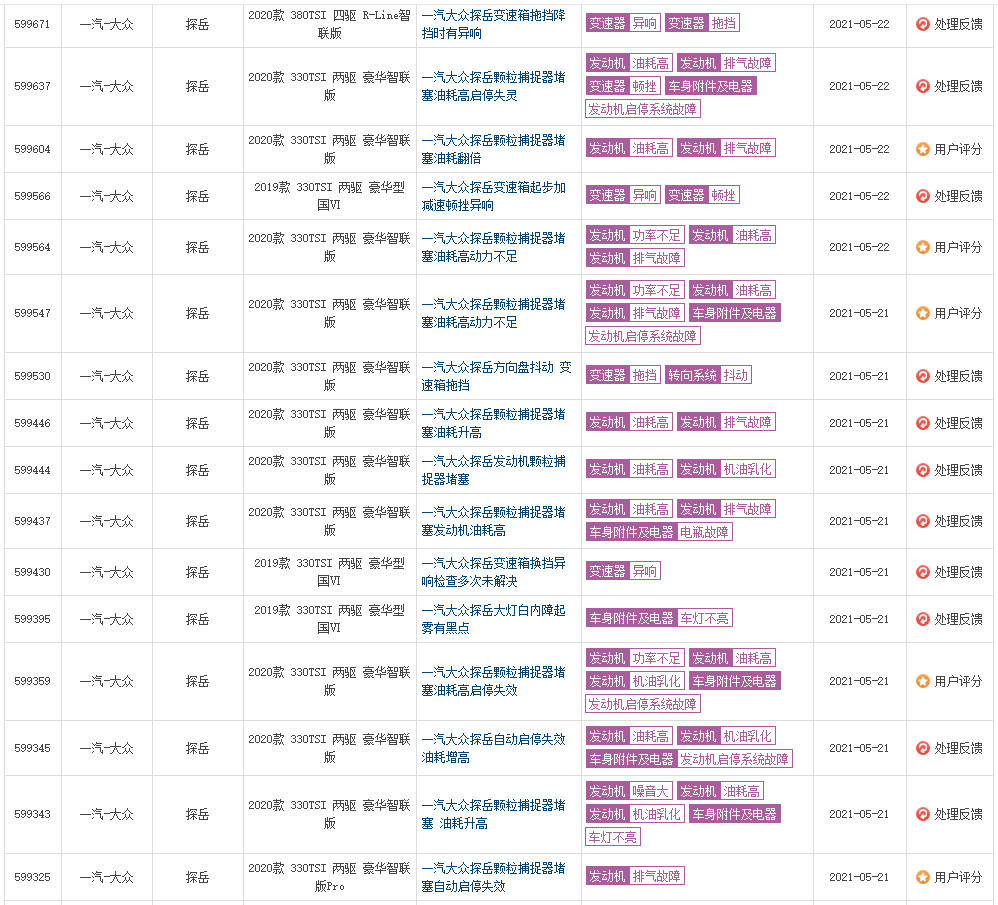Screen dimensions: 998x905
Task: Click the 发动机 功率不足 tag in row 599564
Action: [635, 235]
